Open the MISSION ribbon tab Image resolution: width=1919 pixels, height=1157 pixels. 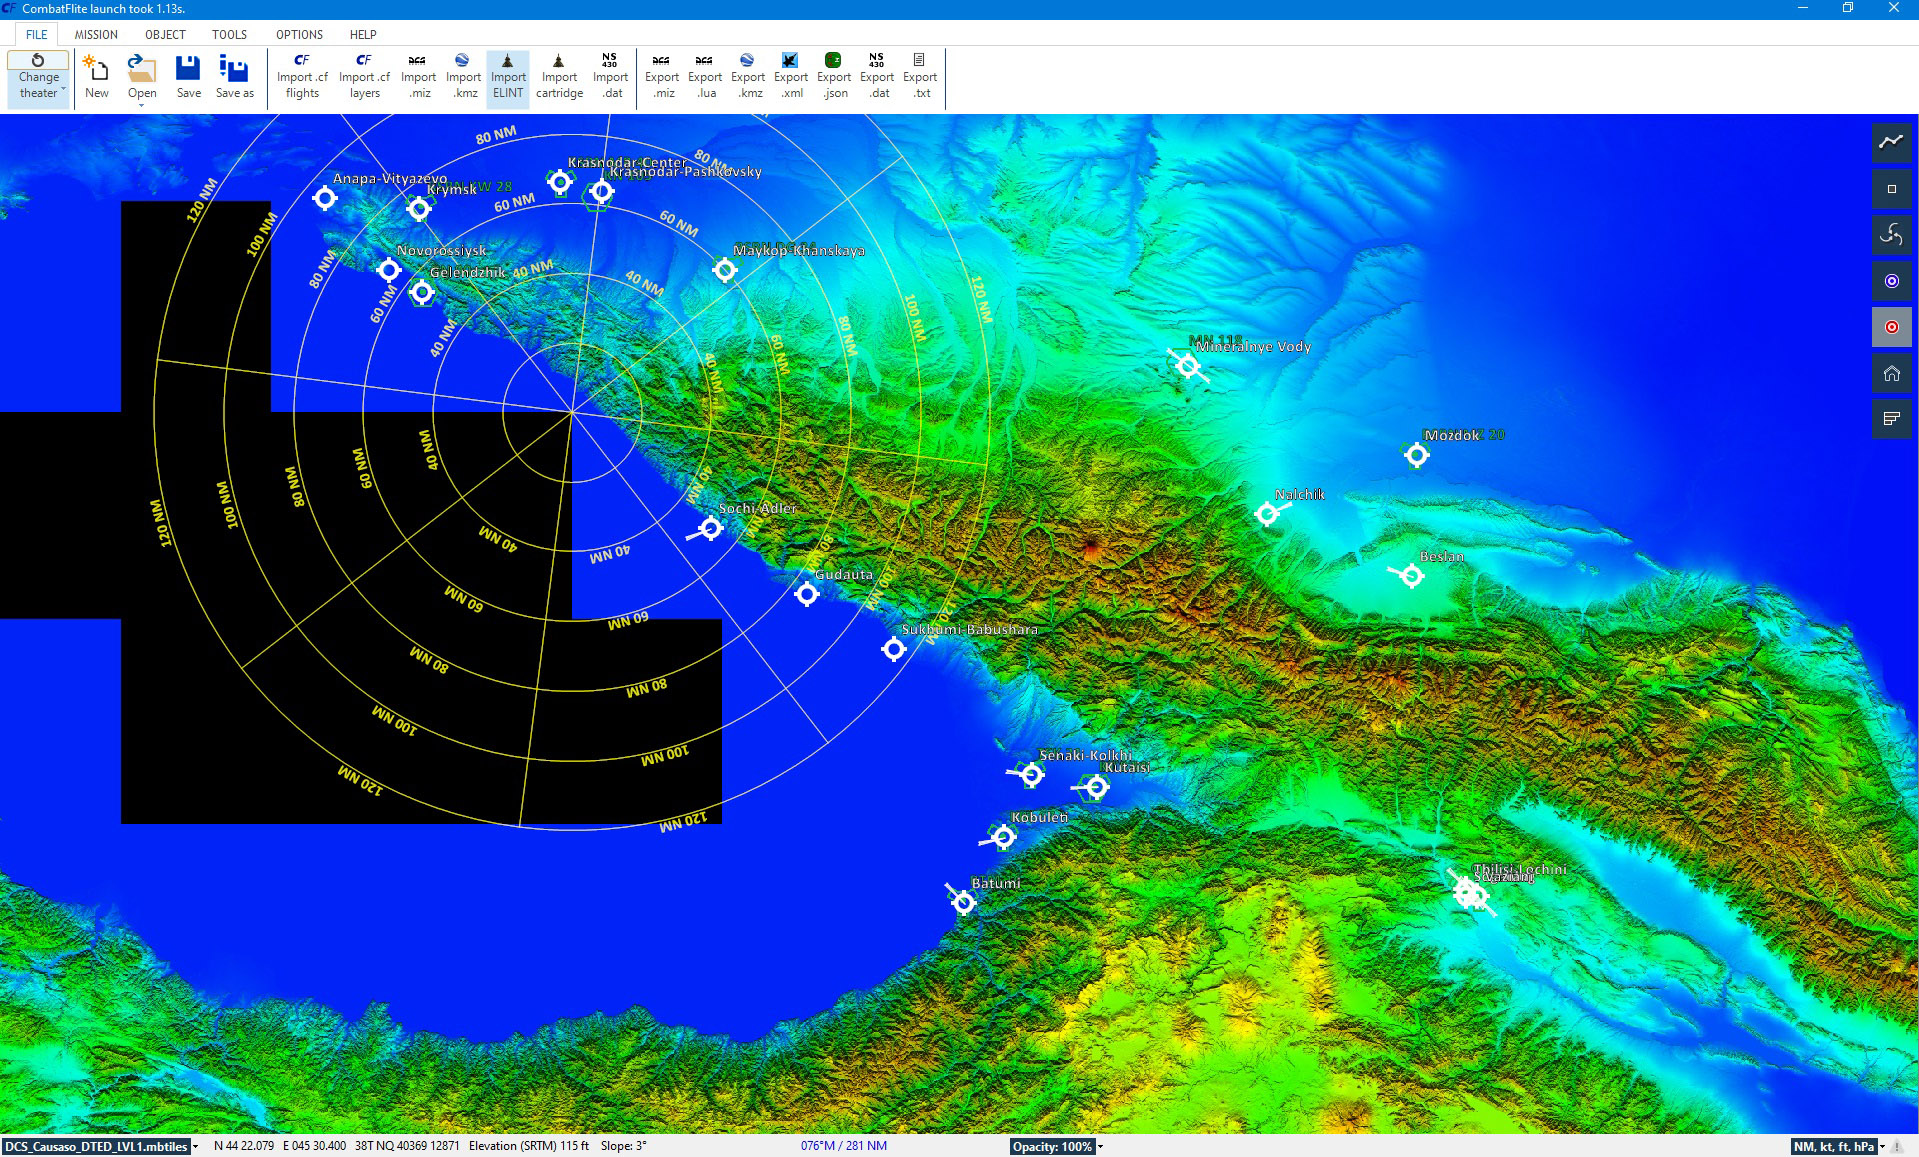96,34
